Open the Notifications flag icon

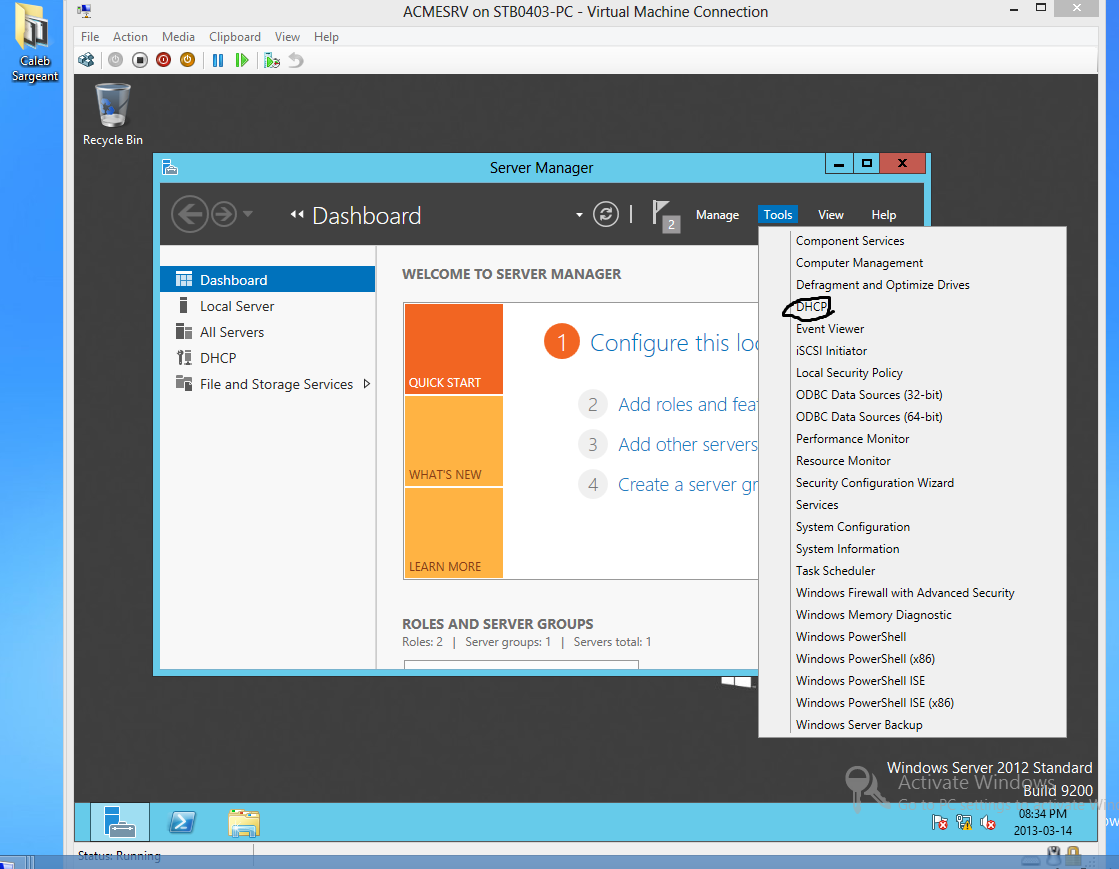pos(665,215)
